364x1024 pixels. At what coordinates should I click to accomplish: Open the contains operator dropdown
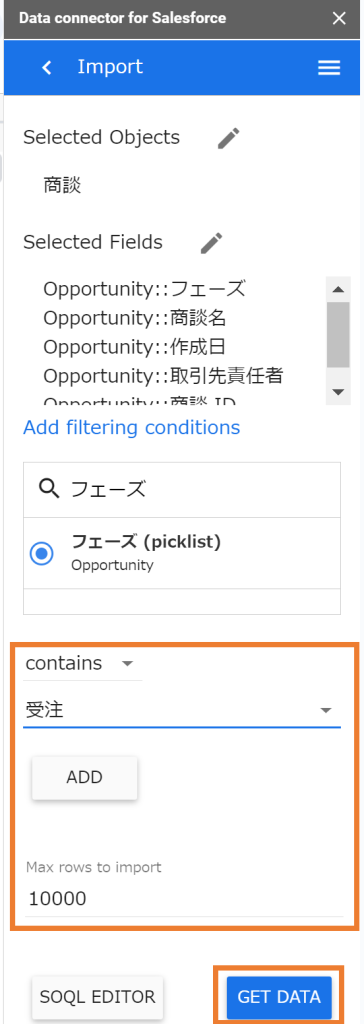pyautogui.click(x=82, y=664)
